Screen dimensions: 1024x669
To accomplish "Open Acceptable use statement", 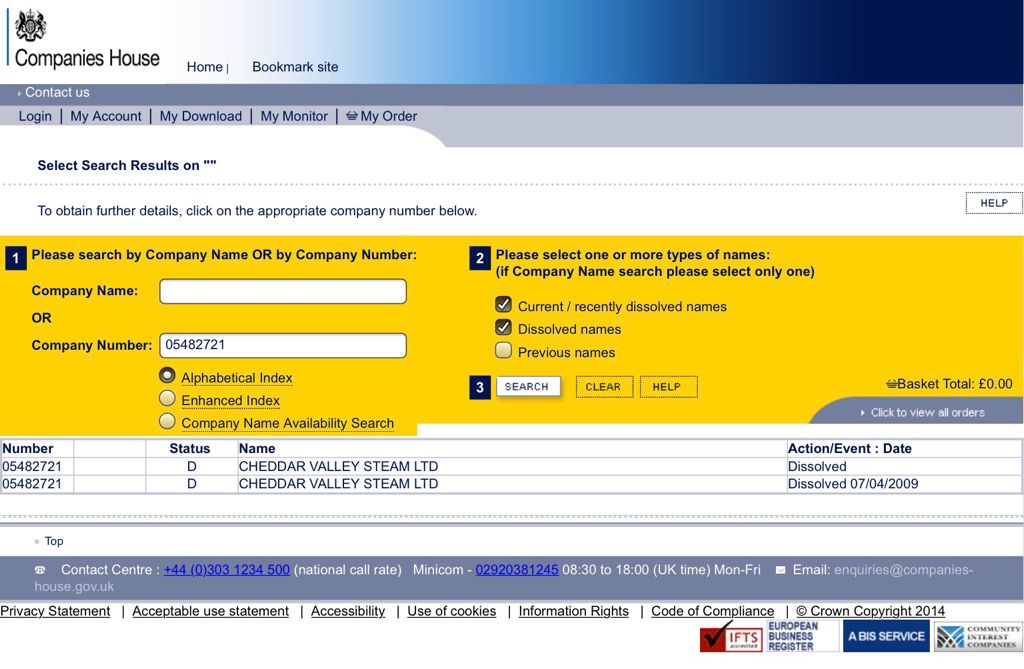I will tap(210, 611).
